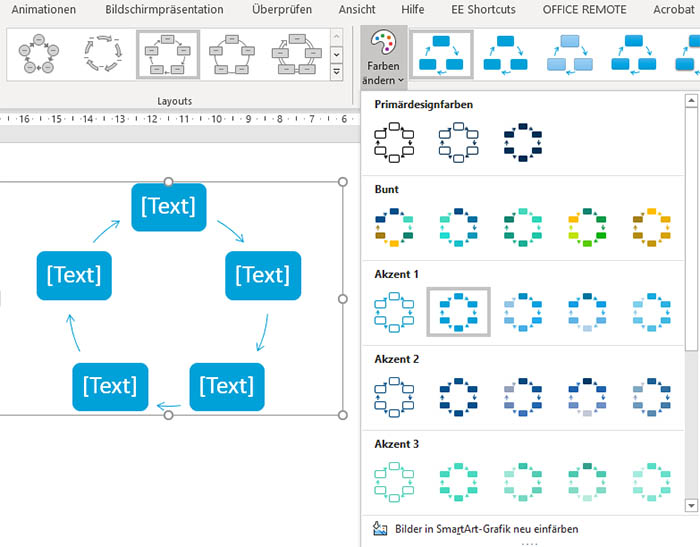Viewport: 700px width, 547px height.
Task: Choose second Bunt teal-blue scheme
Action: [458, 227]
